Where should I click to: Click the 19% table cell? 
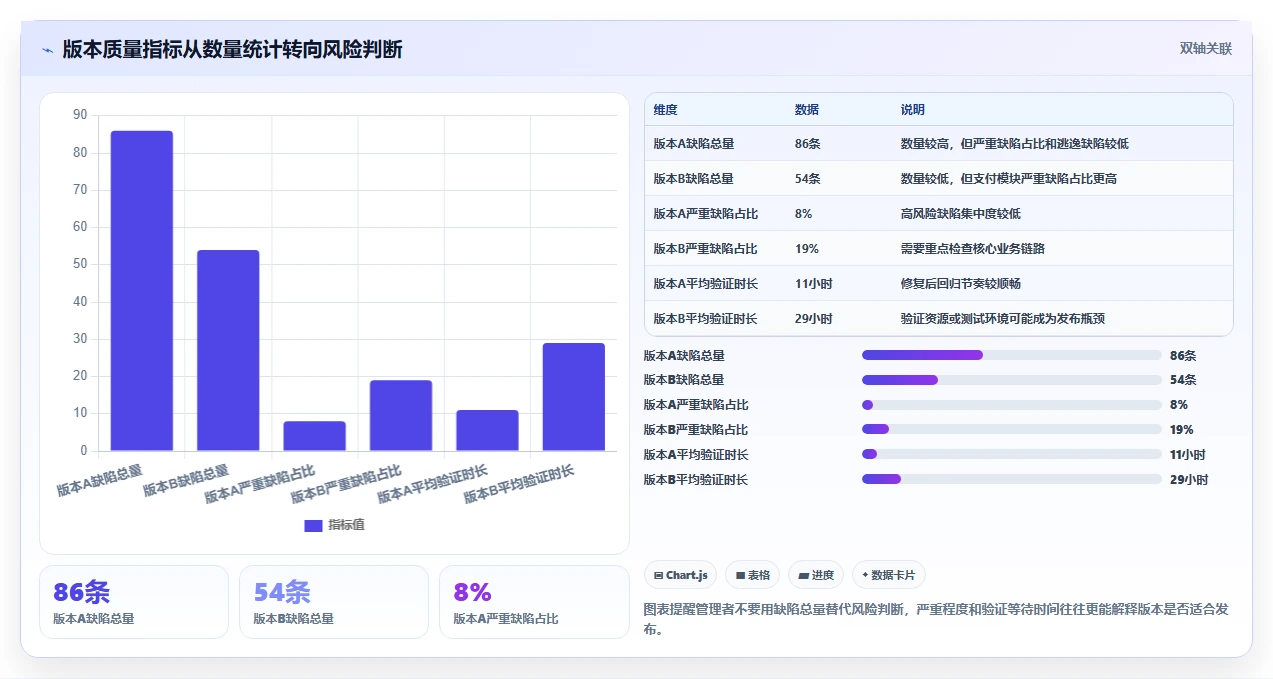(807, 249)
